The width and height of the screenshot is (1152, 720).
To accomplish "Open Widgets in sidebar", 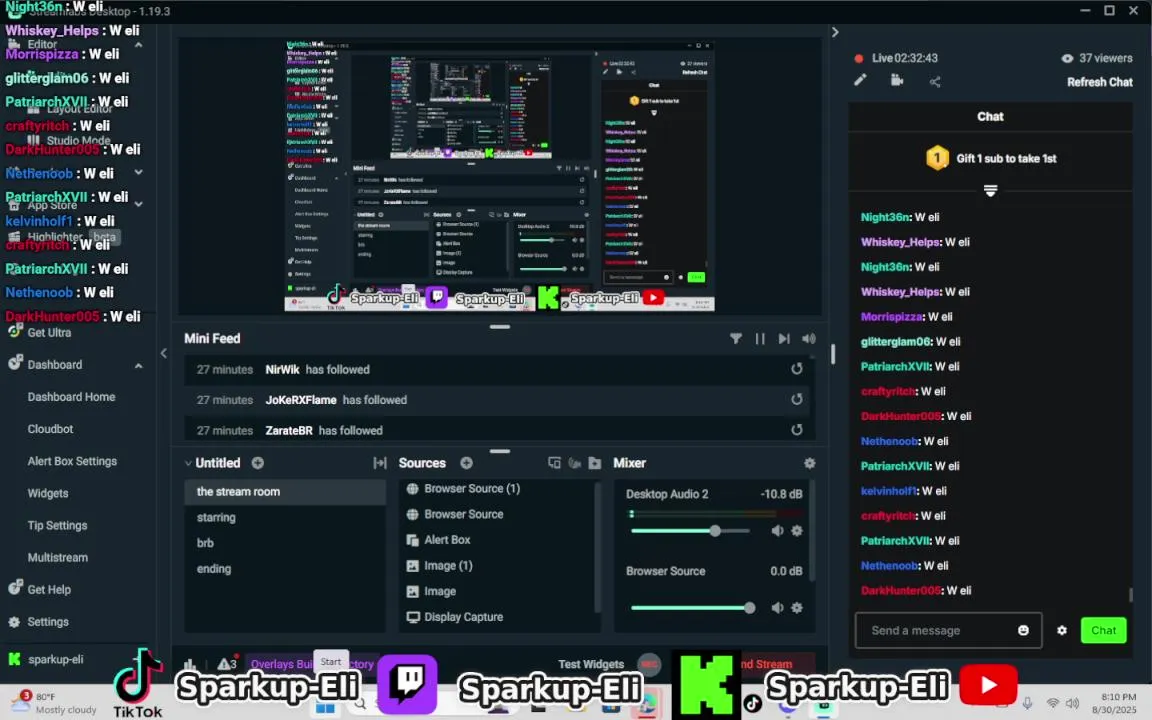I will [x=48, y=494].
